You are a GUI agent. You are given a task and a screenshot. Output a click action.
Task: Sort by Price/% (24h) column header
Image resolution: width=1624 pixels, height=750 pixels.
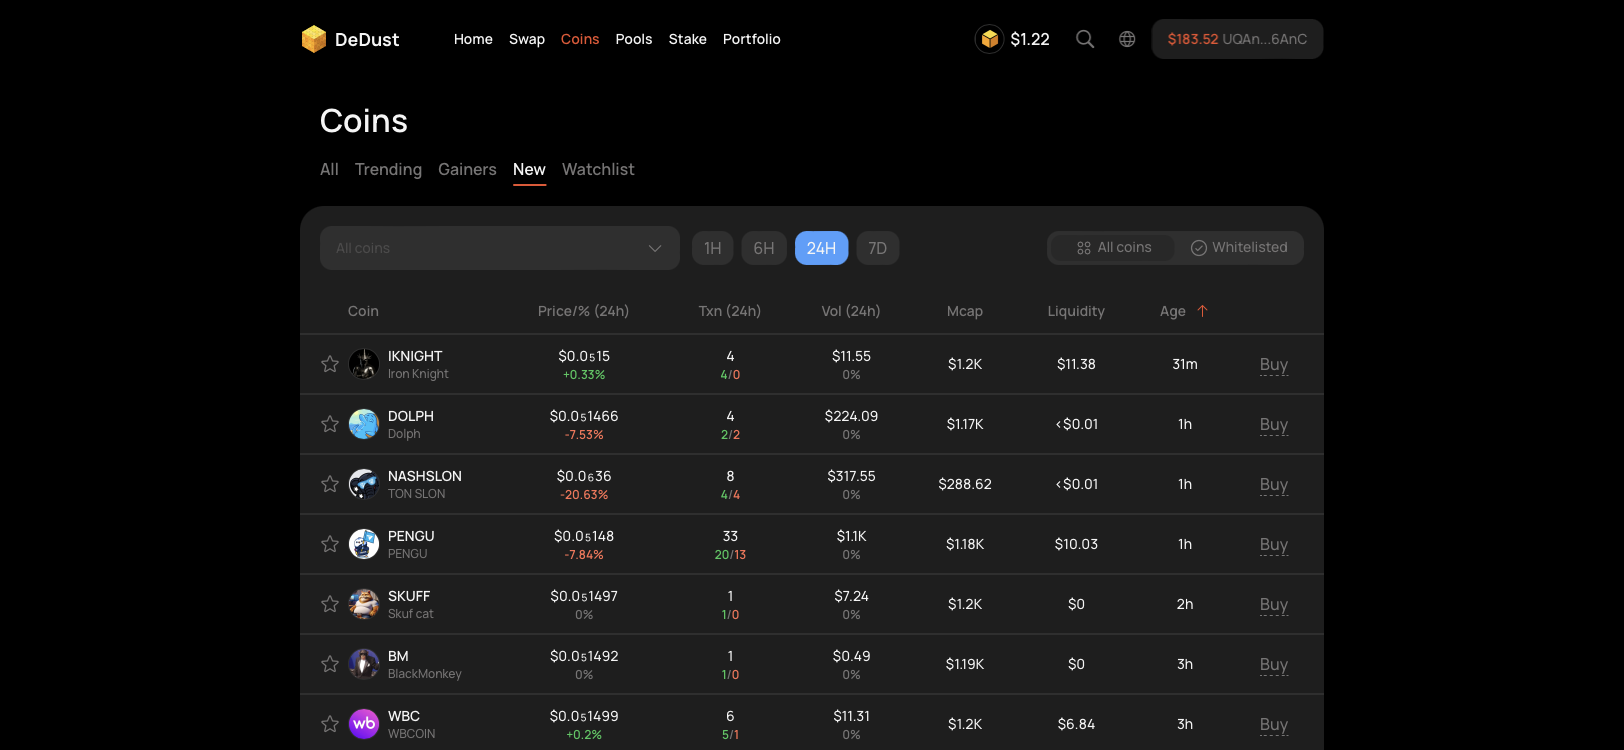584,311
